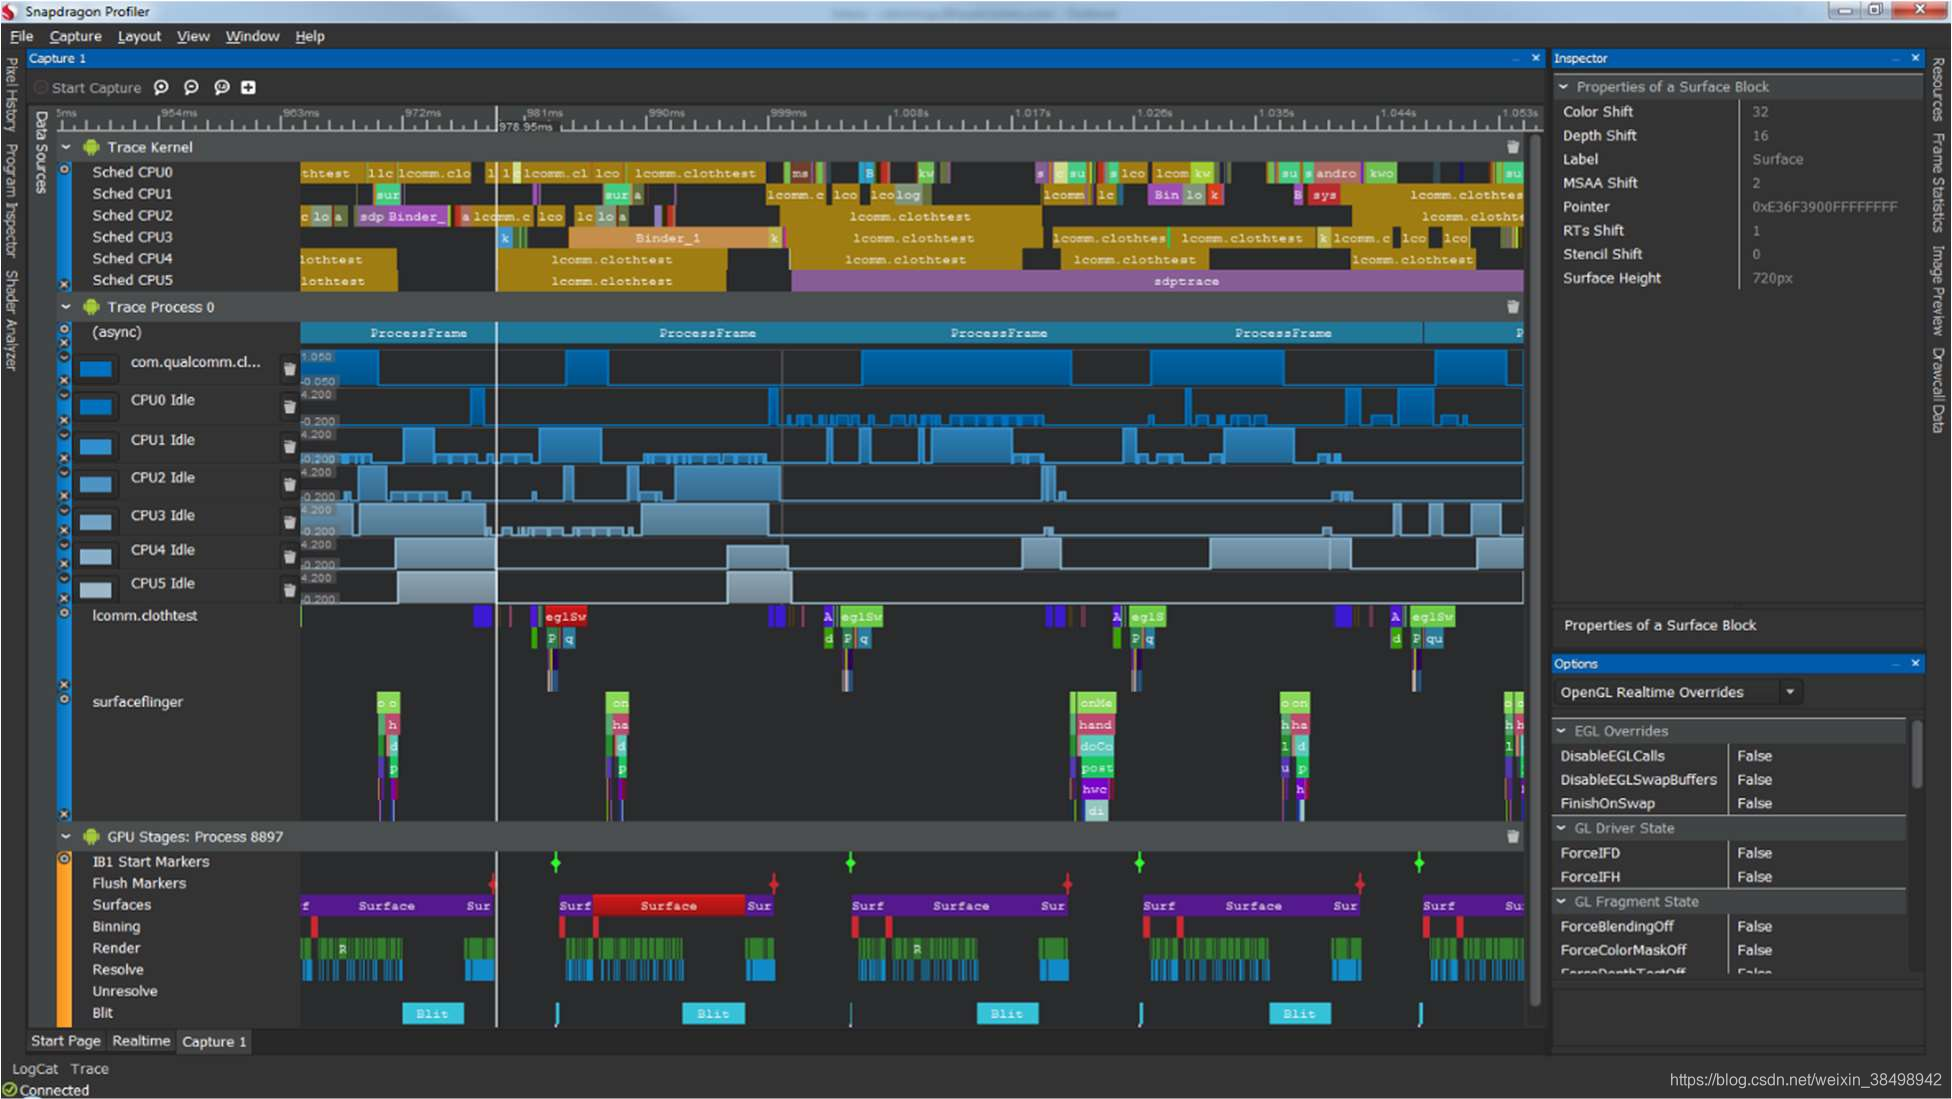The height and width of the screenshot is (1099, 1952).
Task: Click the Android icon next to GPU Stages
Action: [91, 837]
